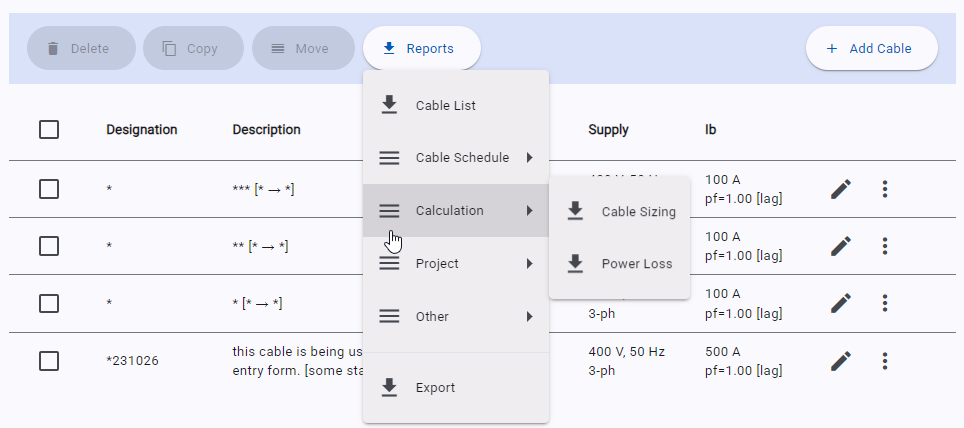The width and height of the screenshot is (964, 428).
Task: Click hamburger icon beside Other
Action: pos(389,317)
